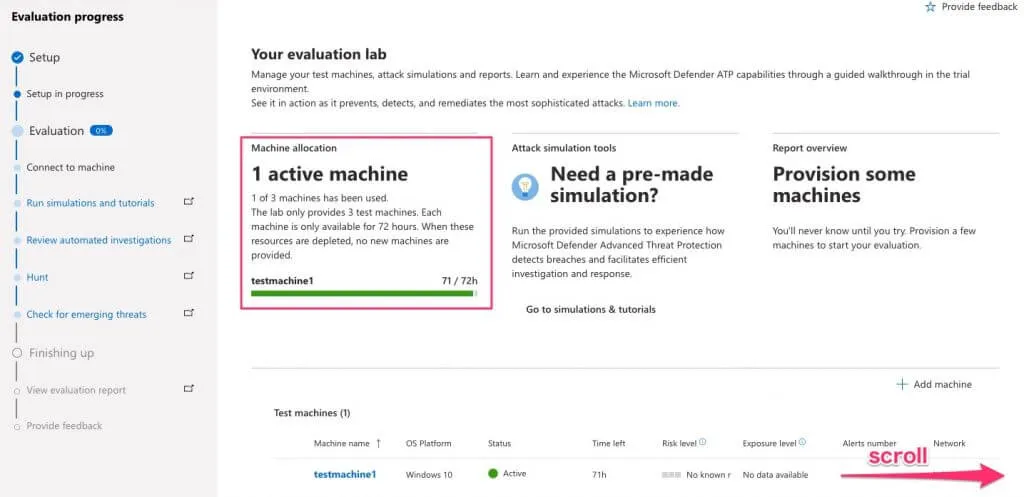Screen dimensions: 1024x497
Task: Select the Evaluation step in progress sidebar
Action: [56, 130]
